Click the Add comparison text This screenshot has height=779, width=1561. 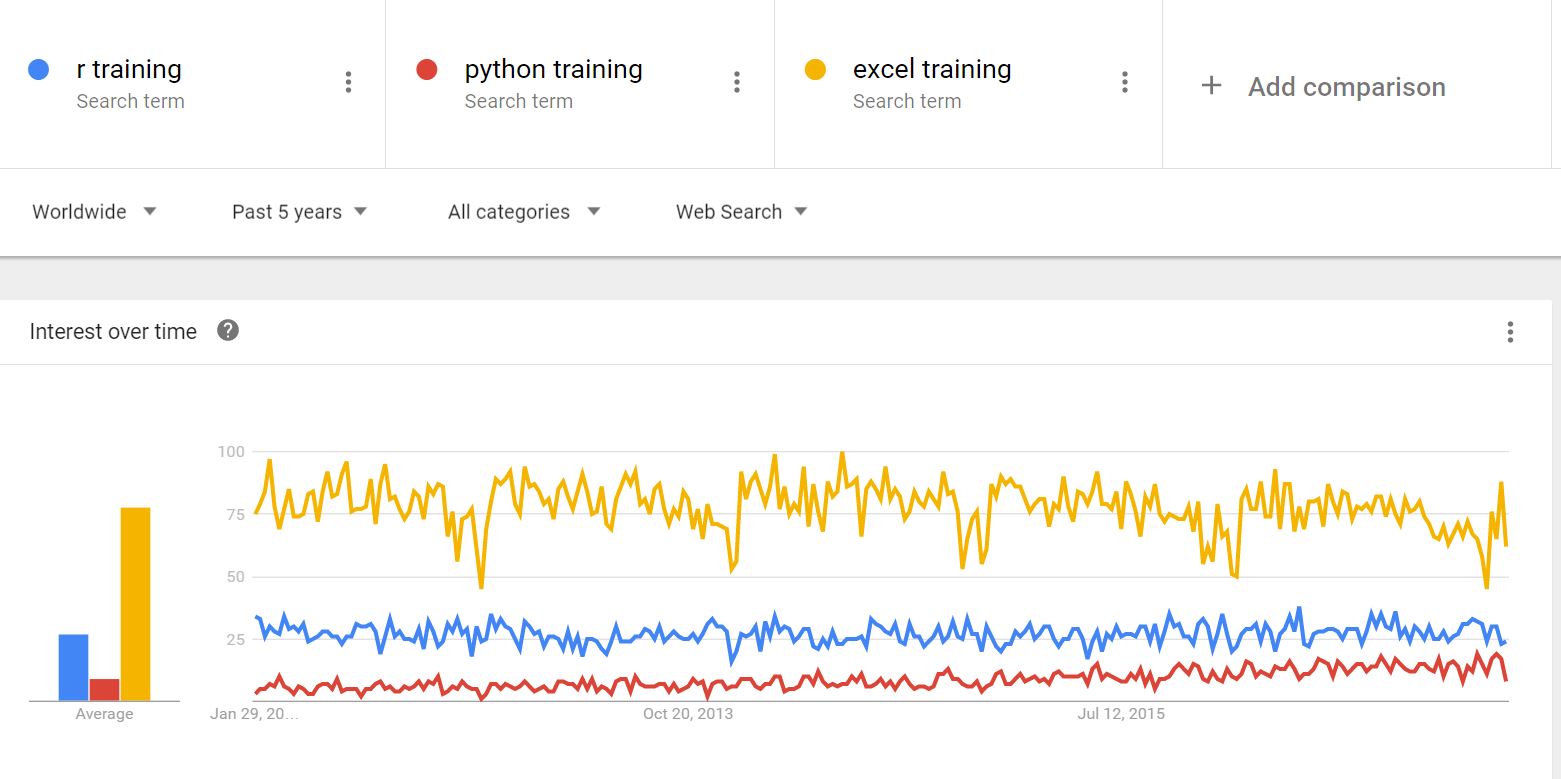1346,87
